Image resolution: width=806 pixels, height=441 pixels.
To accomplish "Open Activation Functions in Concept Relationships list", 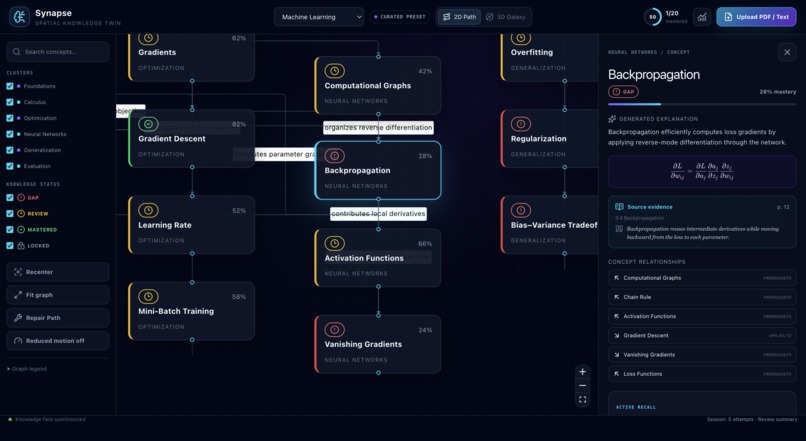I will [702, 317].
